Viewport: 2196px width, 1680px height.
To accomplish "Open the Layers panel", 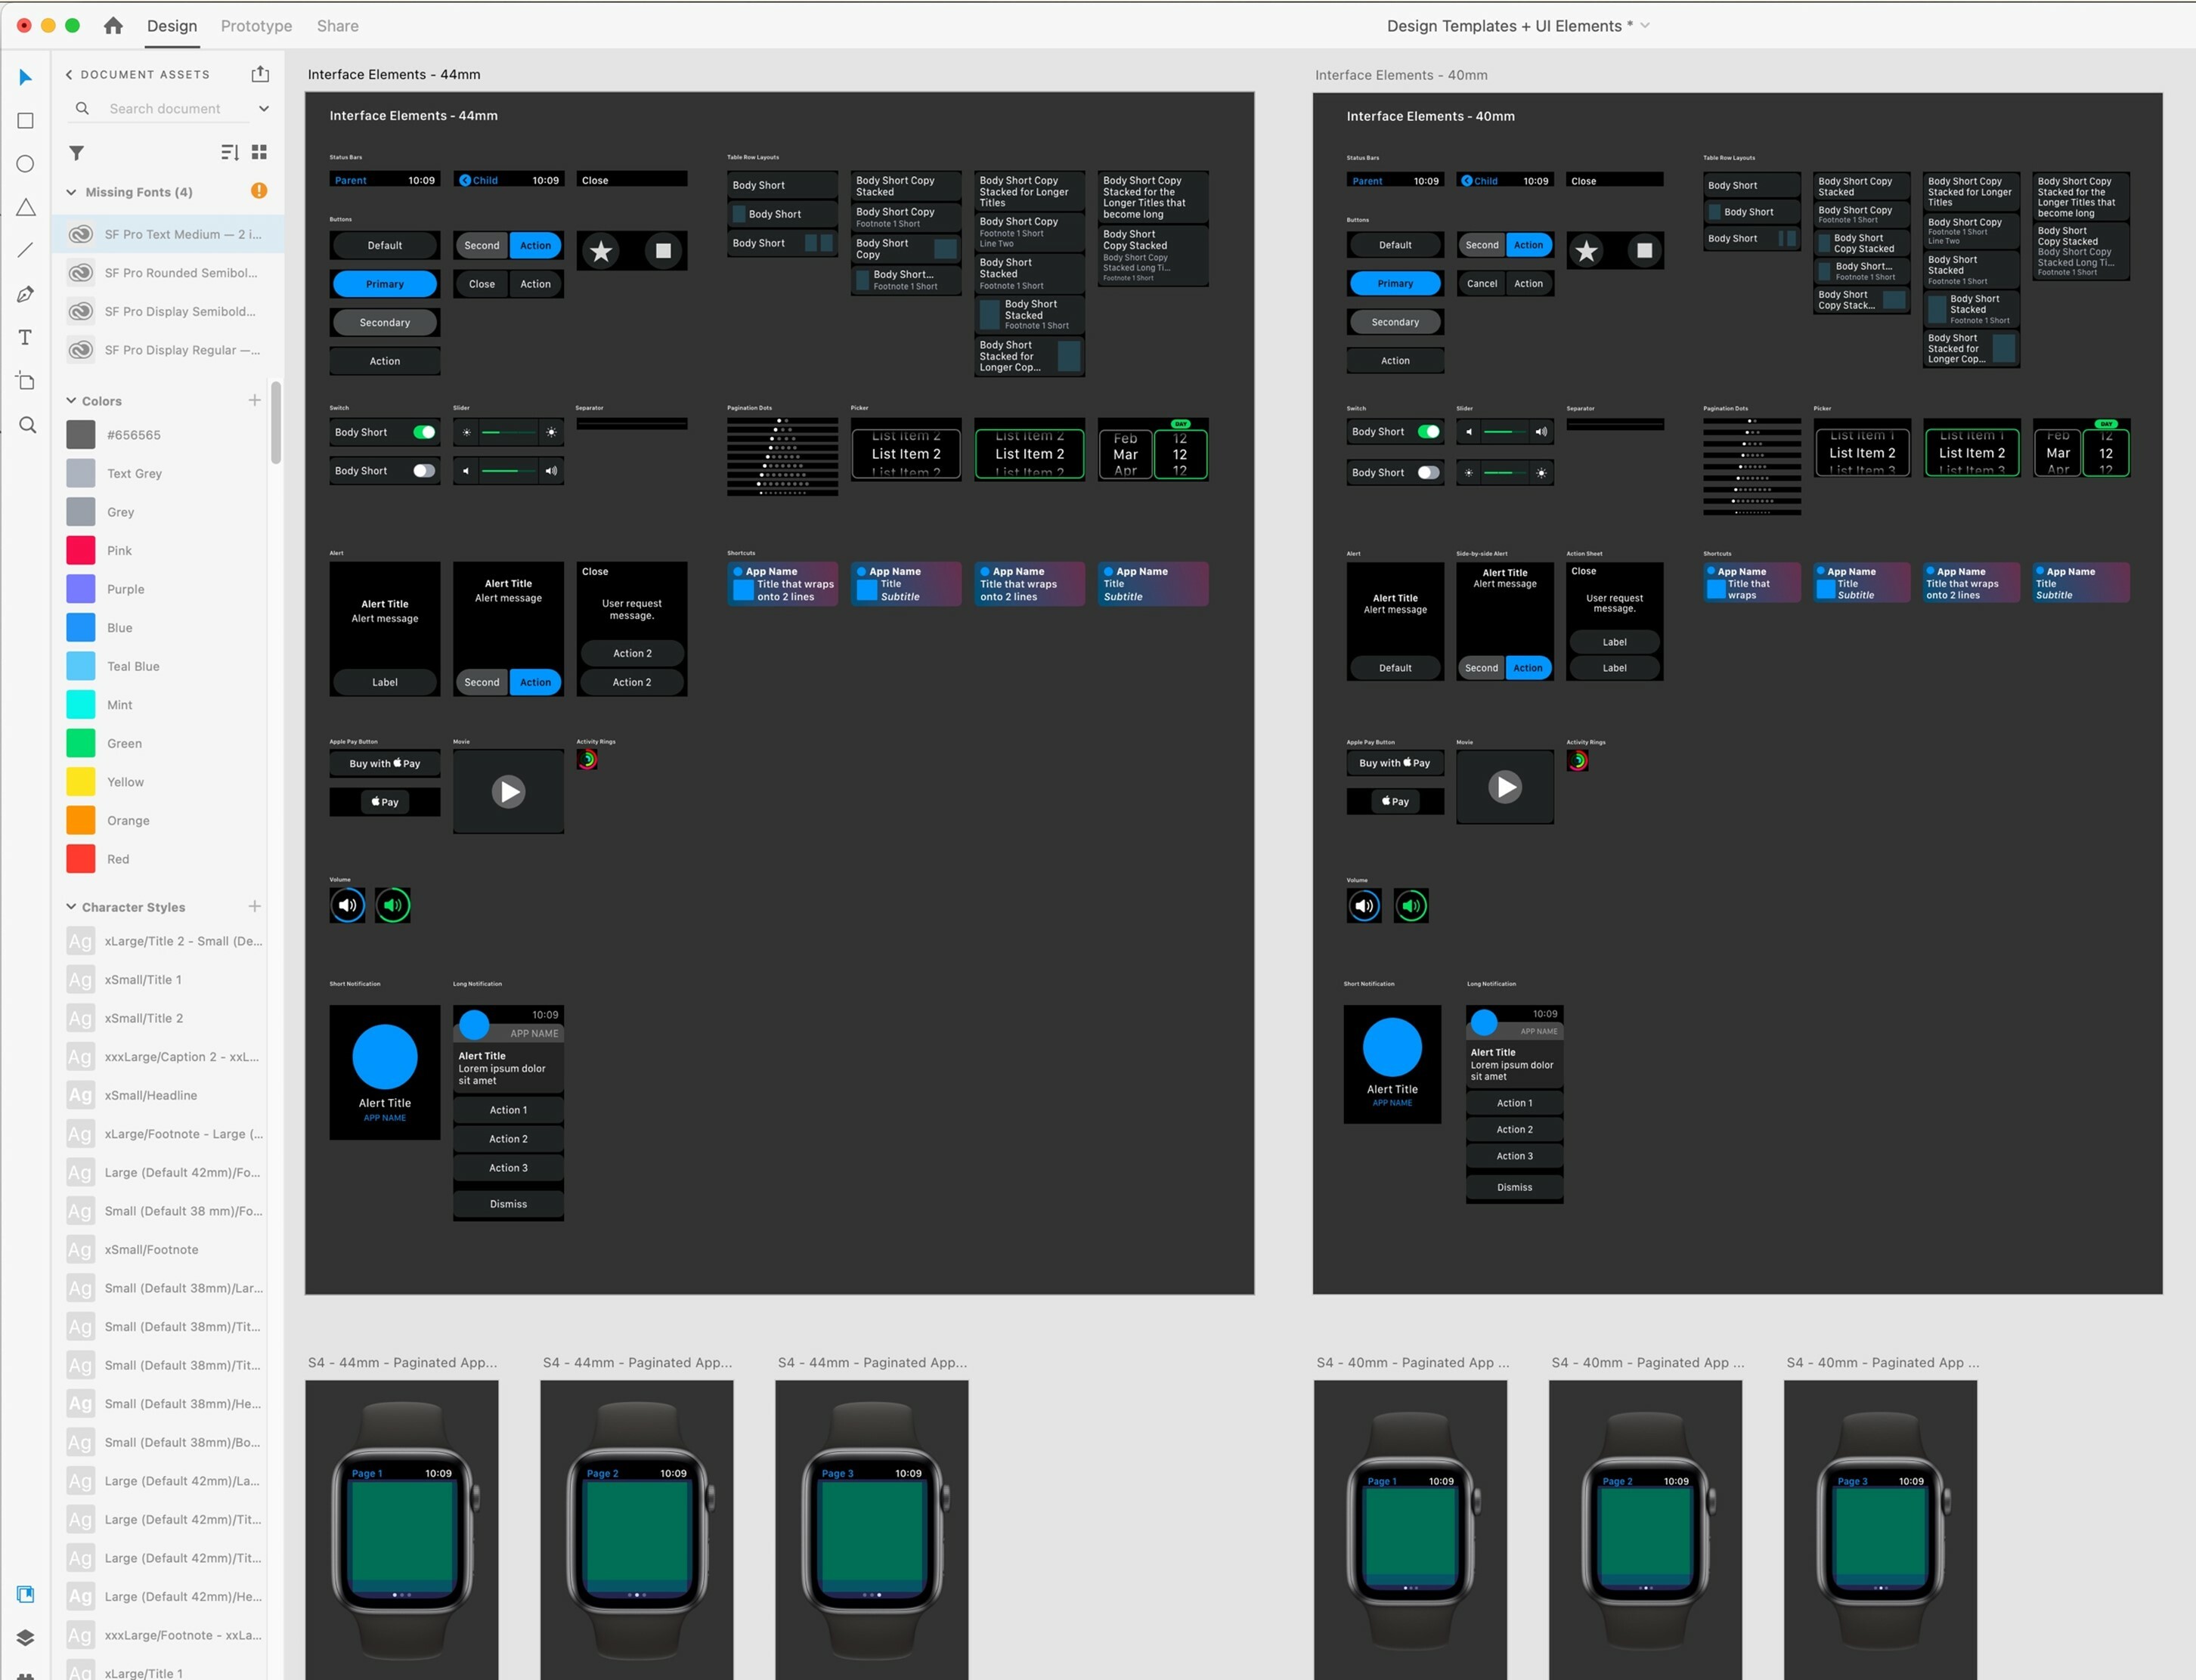I will pos(25,1638).
